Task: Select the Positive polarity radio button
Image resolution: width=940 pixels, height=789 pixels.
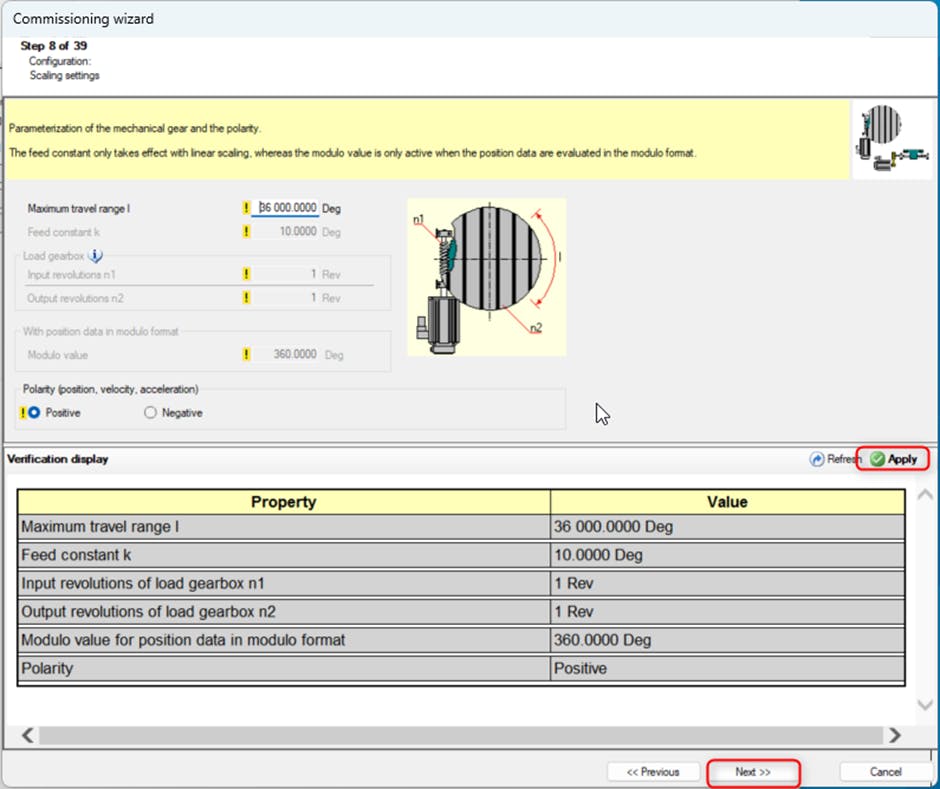Action: (34, 412)
